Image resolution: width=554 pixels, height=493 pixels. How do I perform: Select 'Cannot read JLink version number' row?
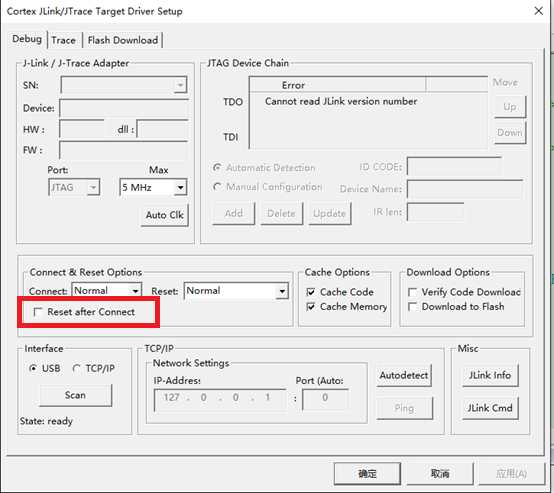341,101
